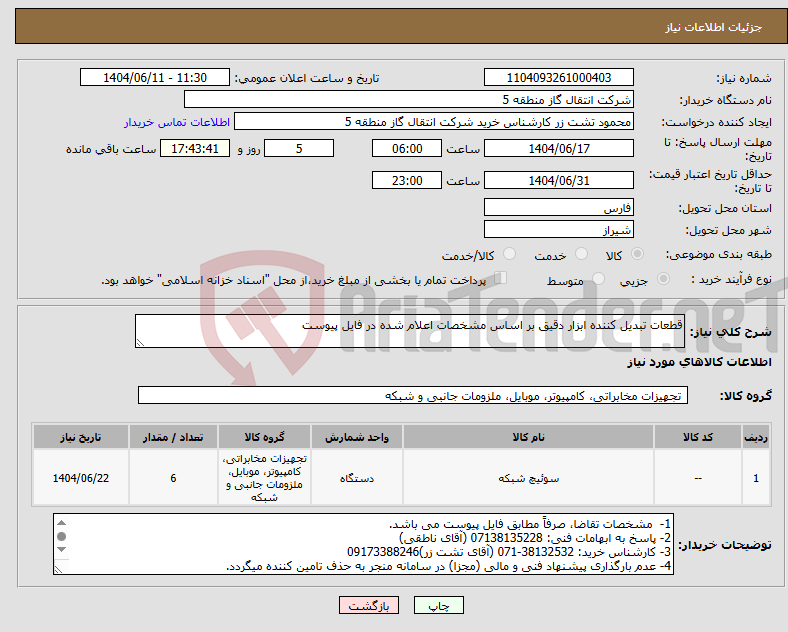Click the goods group cell in row 1
This screenshot has height=632, width=788.
coord(264,478)
